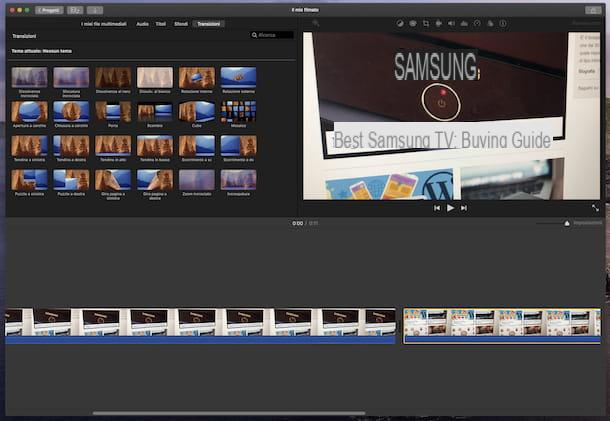
Task: Pick the Scambio transition
Action: tap(155, 114)
